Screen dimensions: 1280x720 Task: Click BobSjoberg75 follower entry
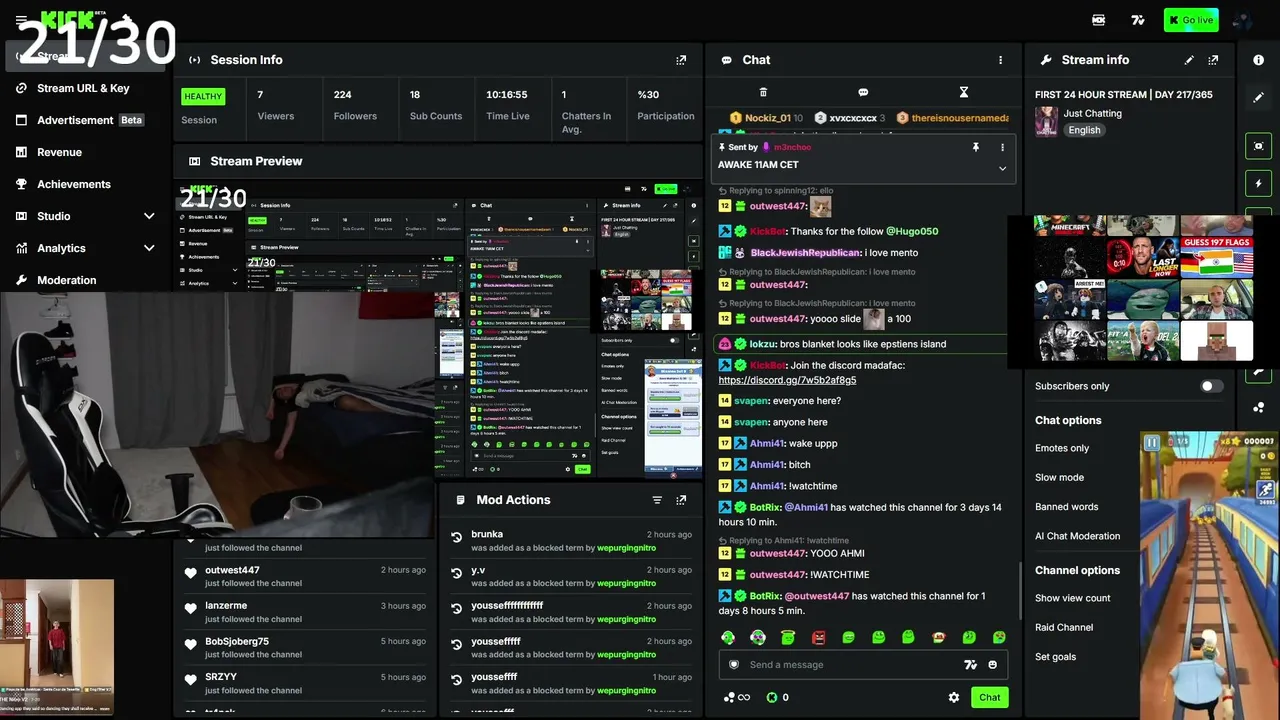click(305, 648)
